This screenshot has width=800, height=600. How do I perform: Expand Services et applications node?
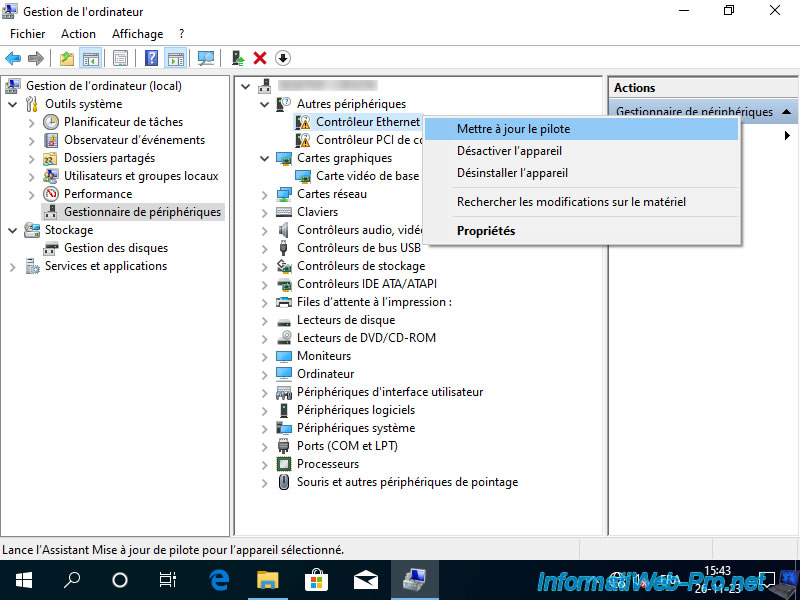tap(13, 266)
